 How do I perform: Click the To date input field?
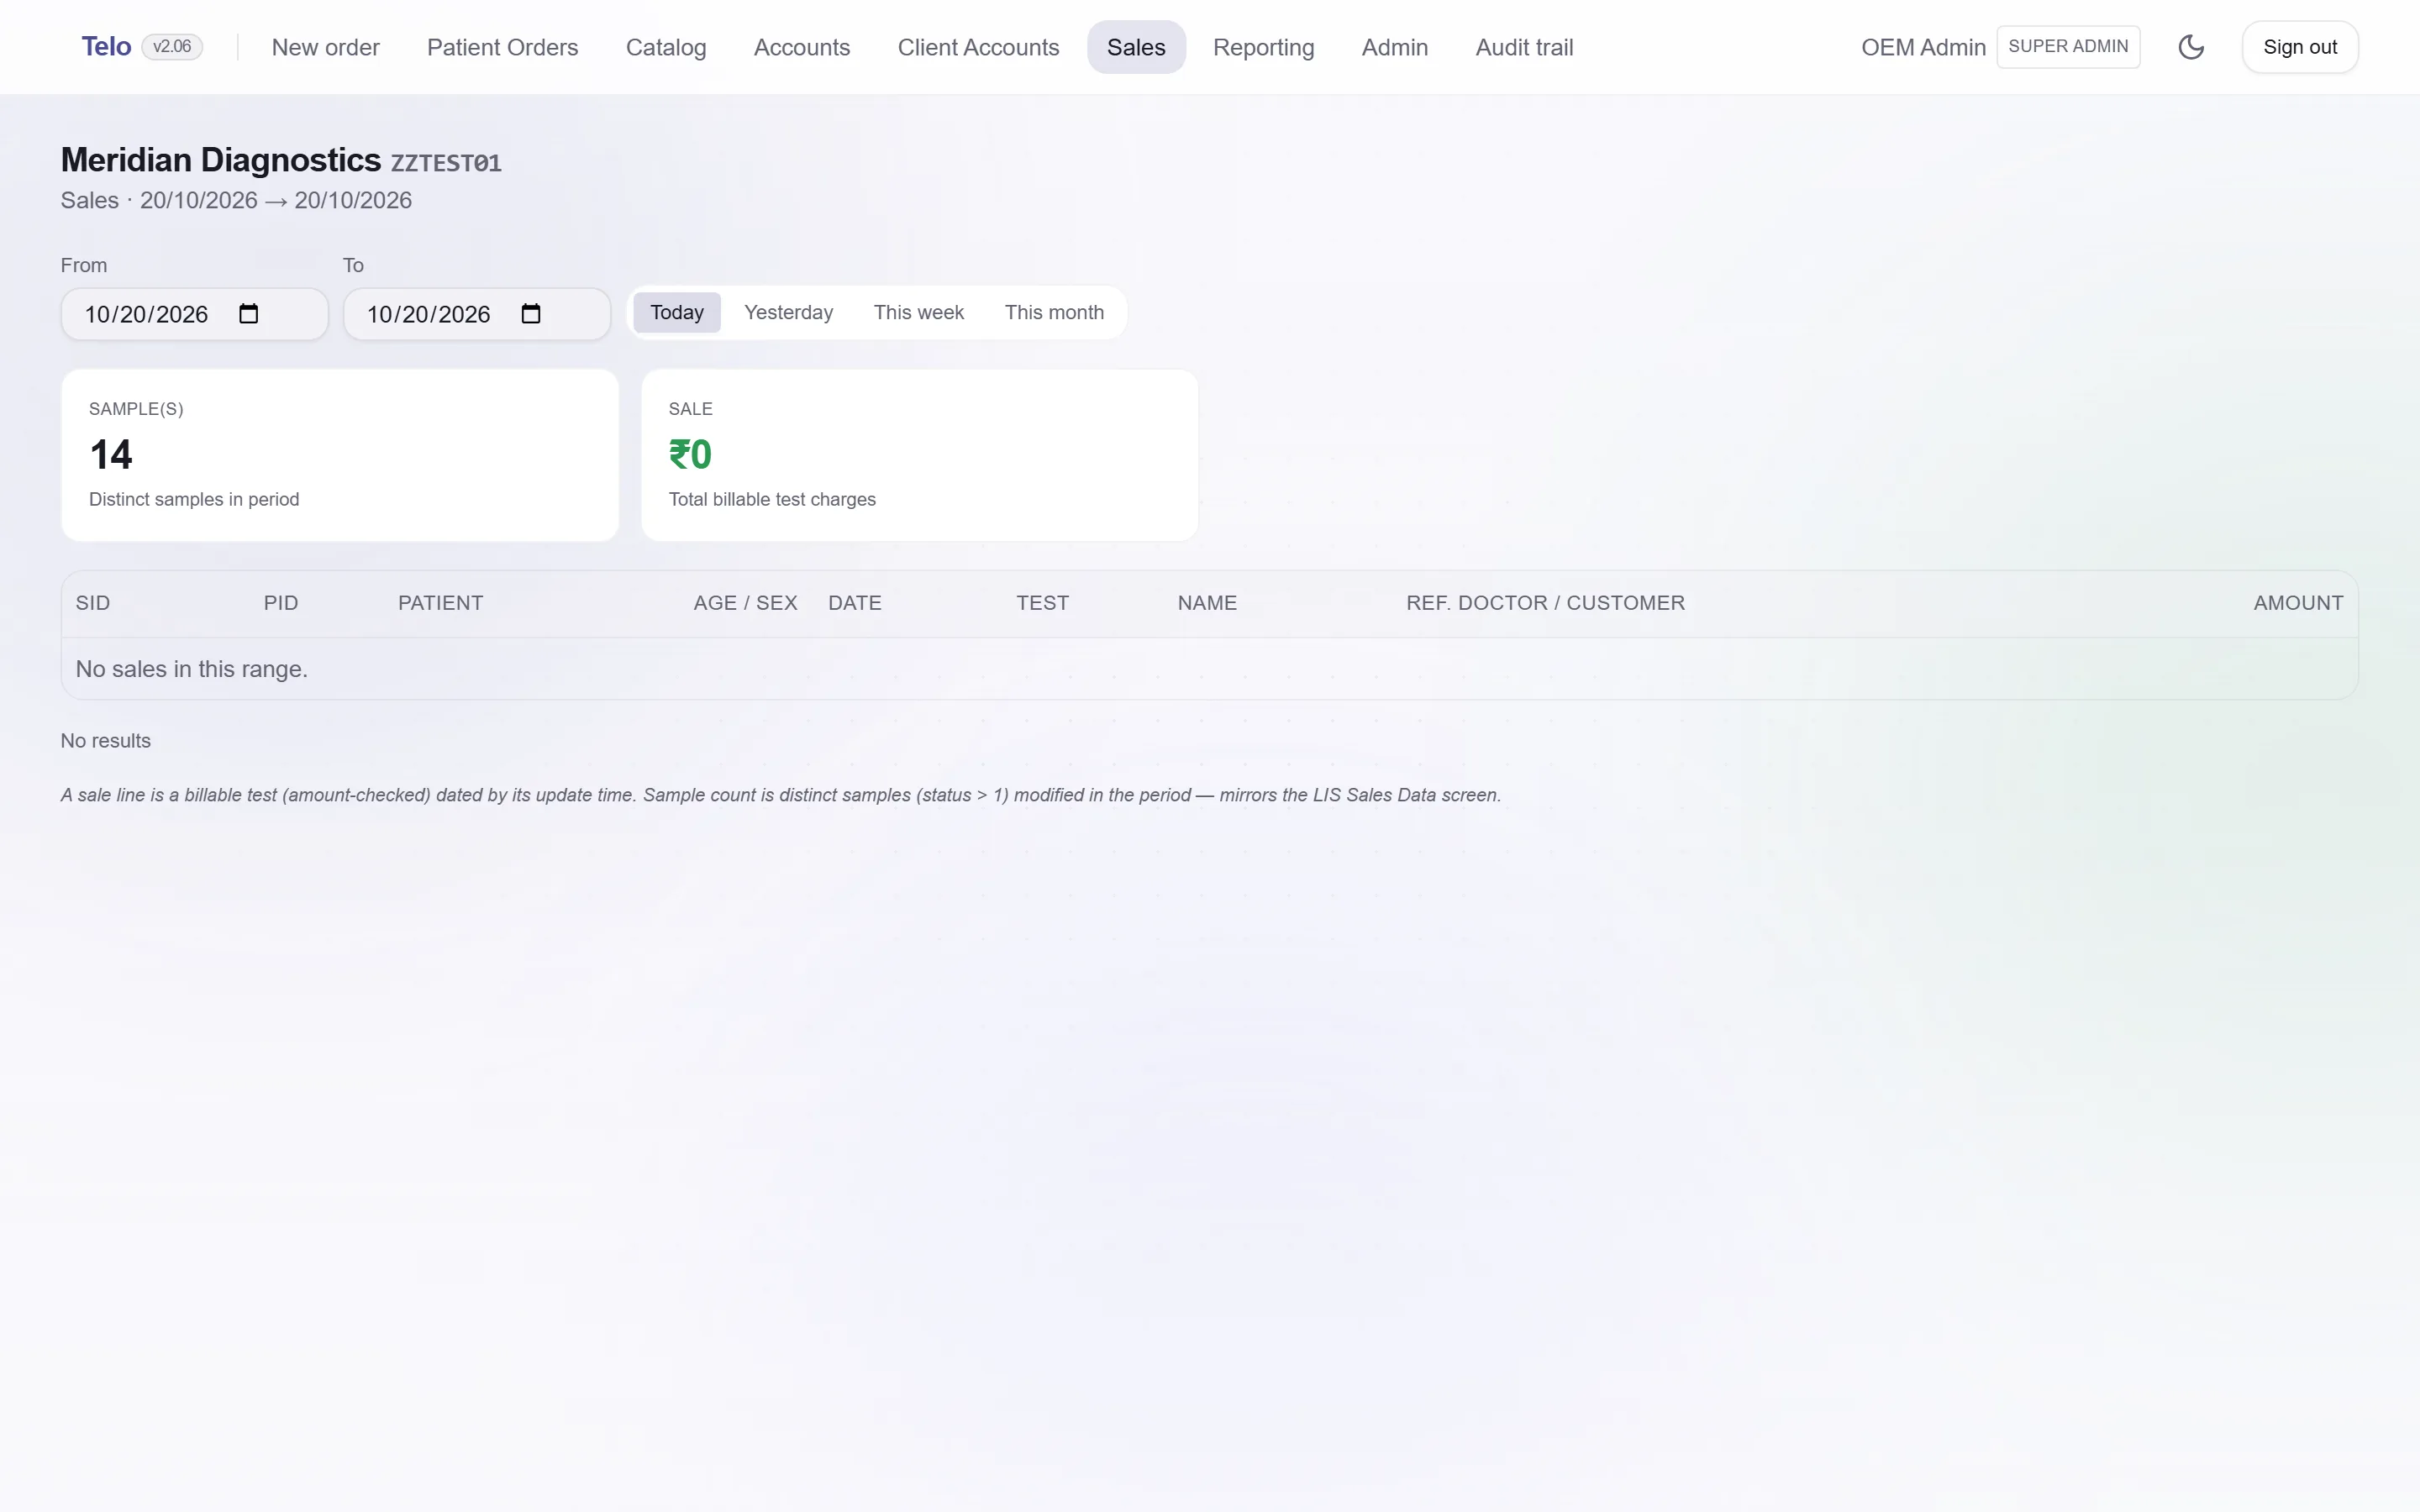click(x=476, y=314)
